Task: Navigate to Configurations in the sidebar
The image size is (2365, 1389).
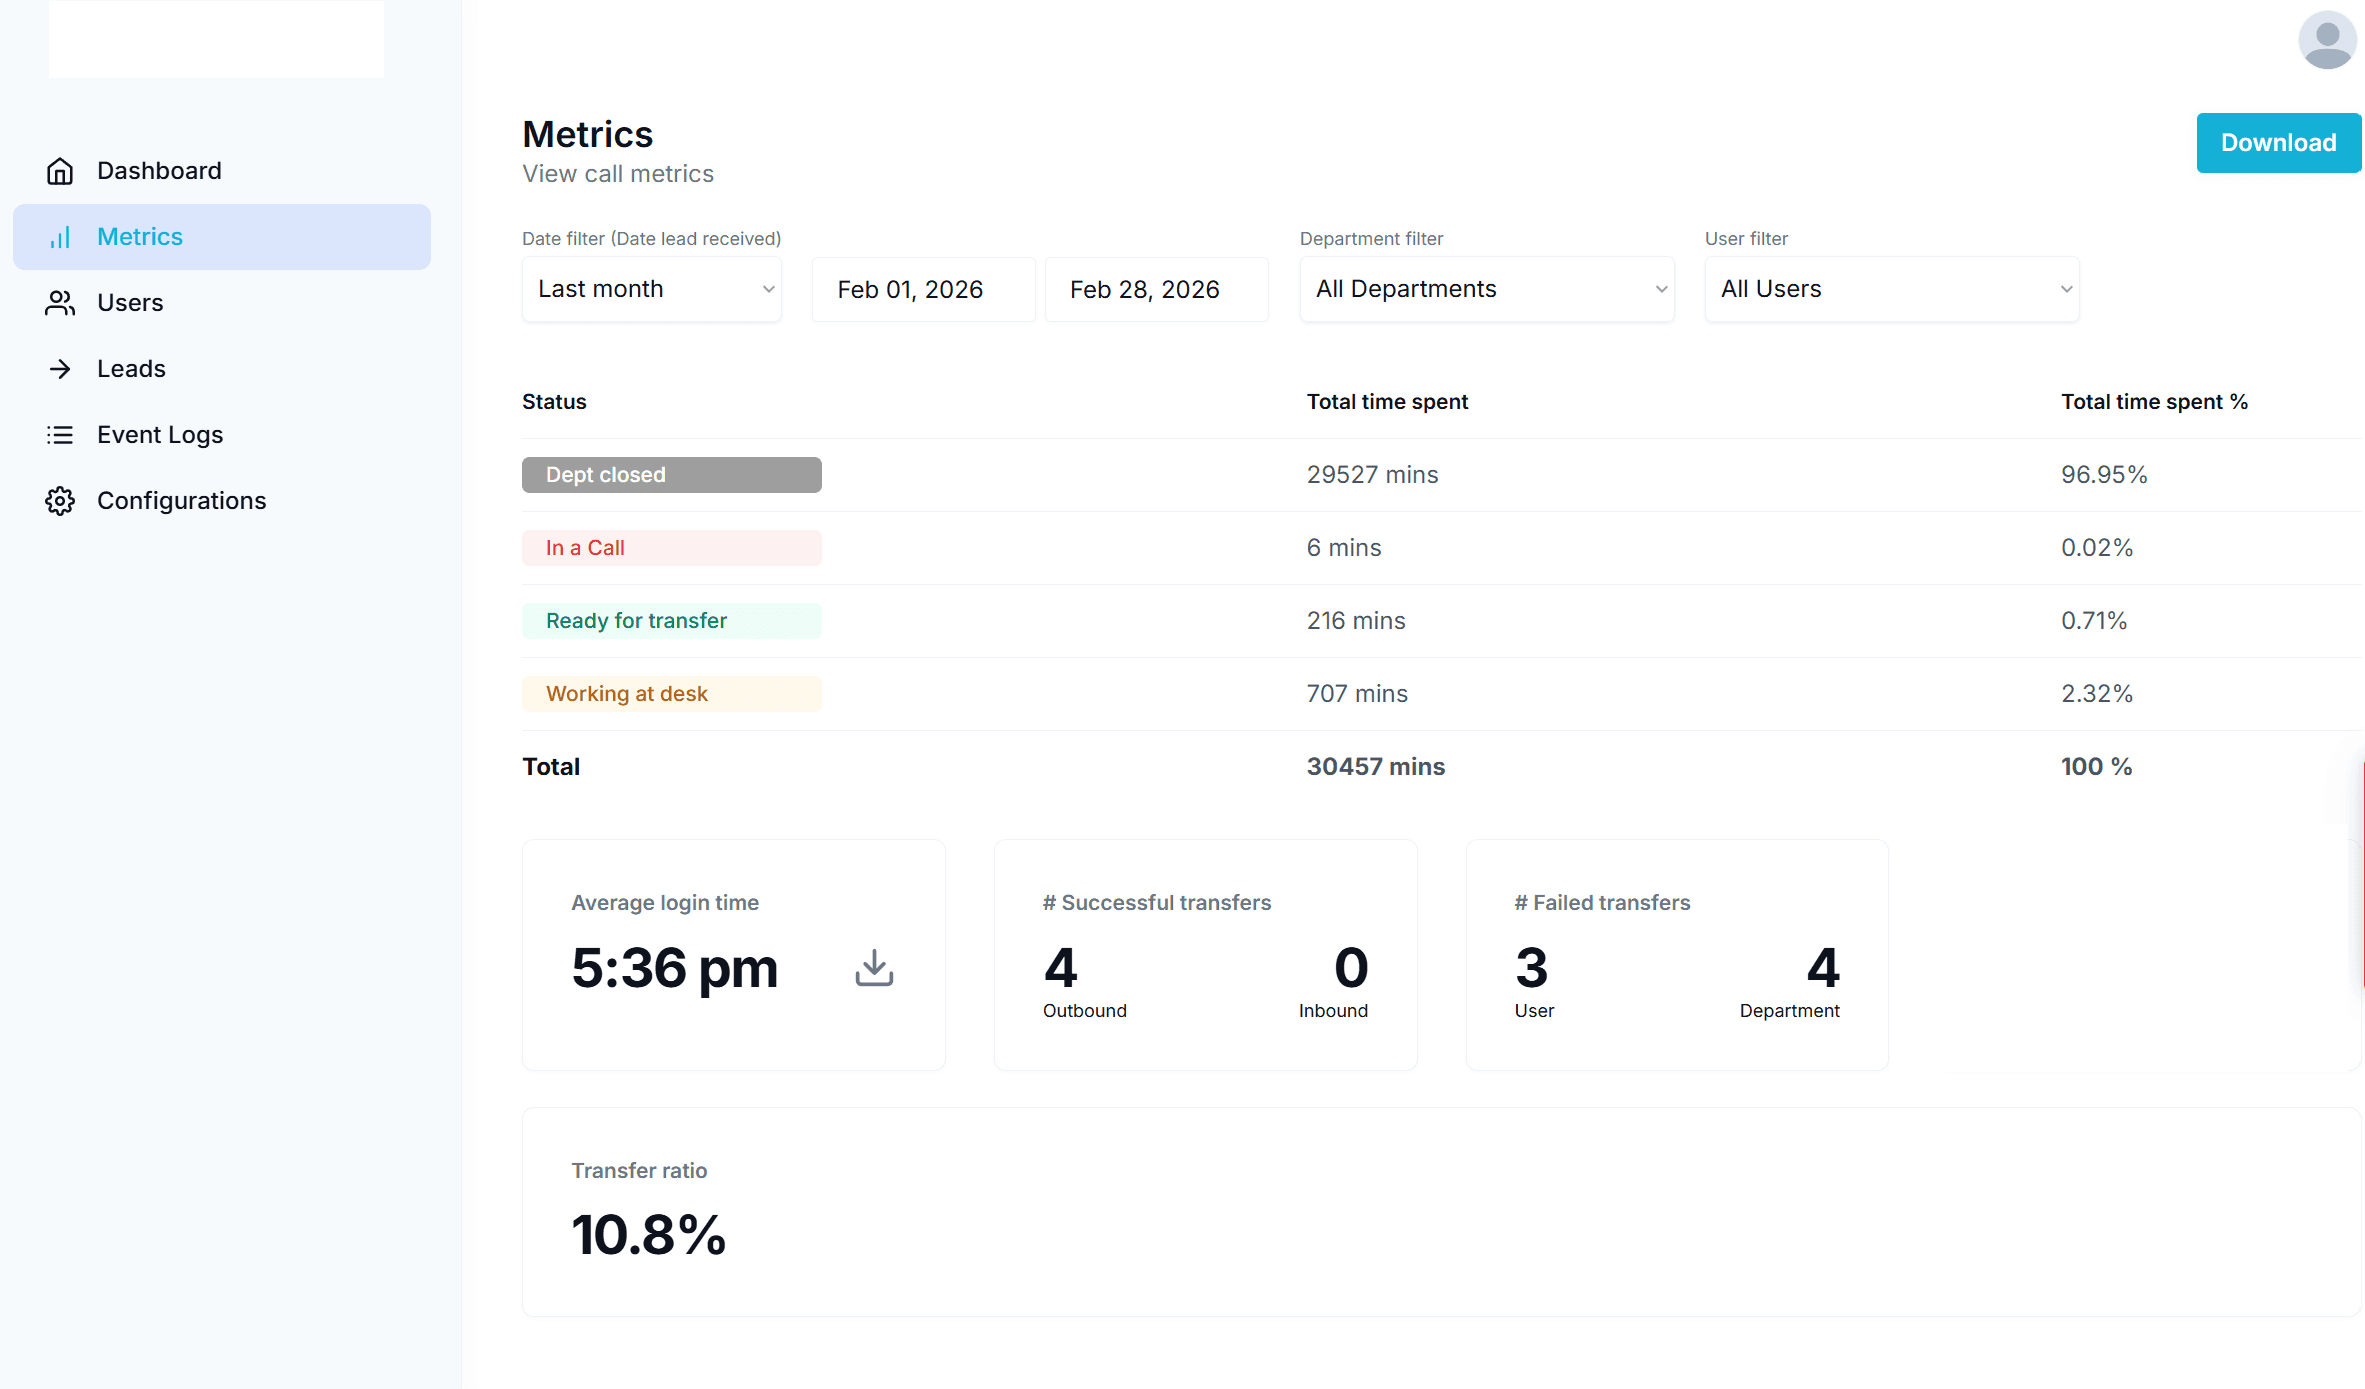Action: [181, 501]
